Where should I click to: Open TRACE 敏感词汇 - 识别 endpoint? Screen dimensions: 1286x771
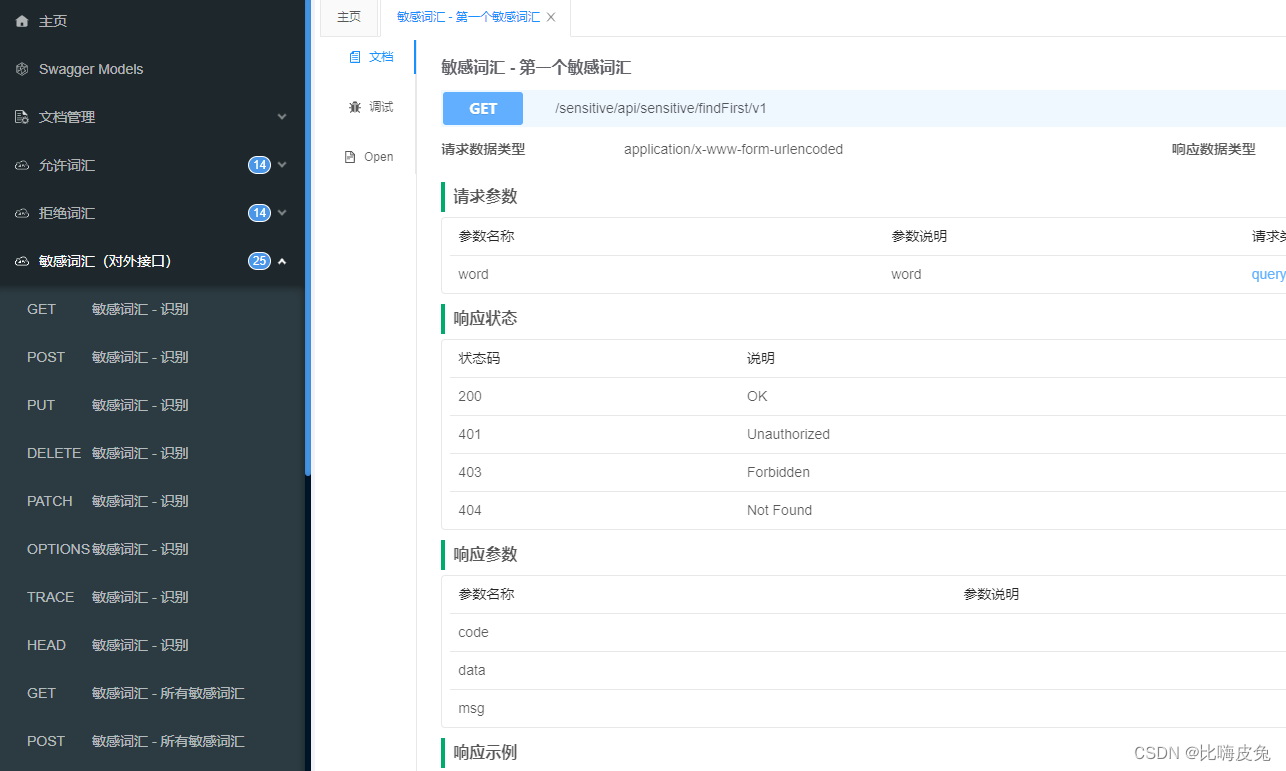[152, 597]
